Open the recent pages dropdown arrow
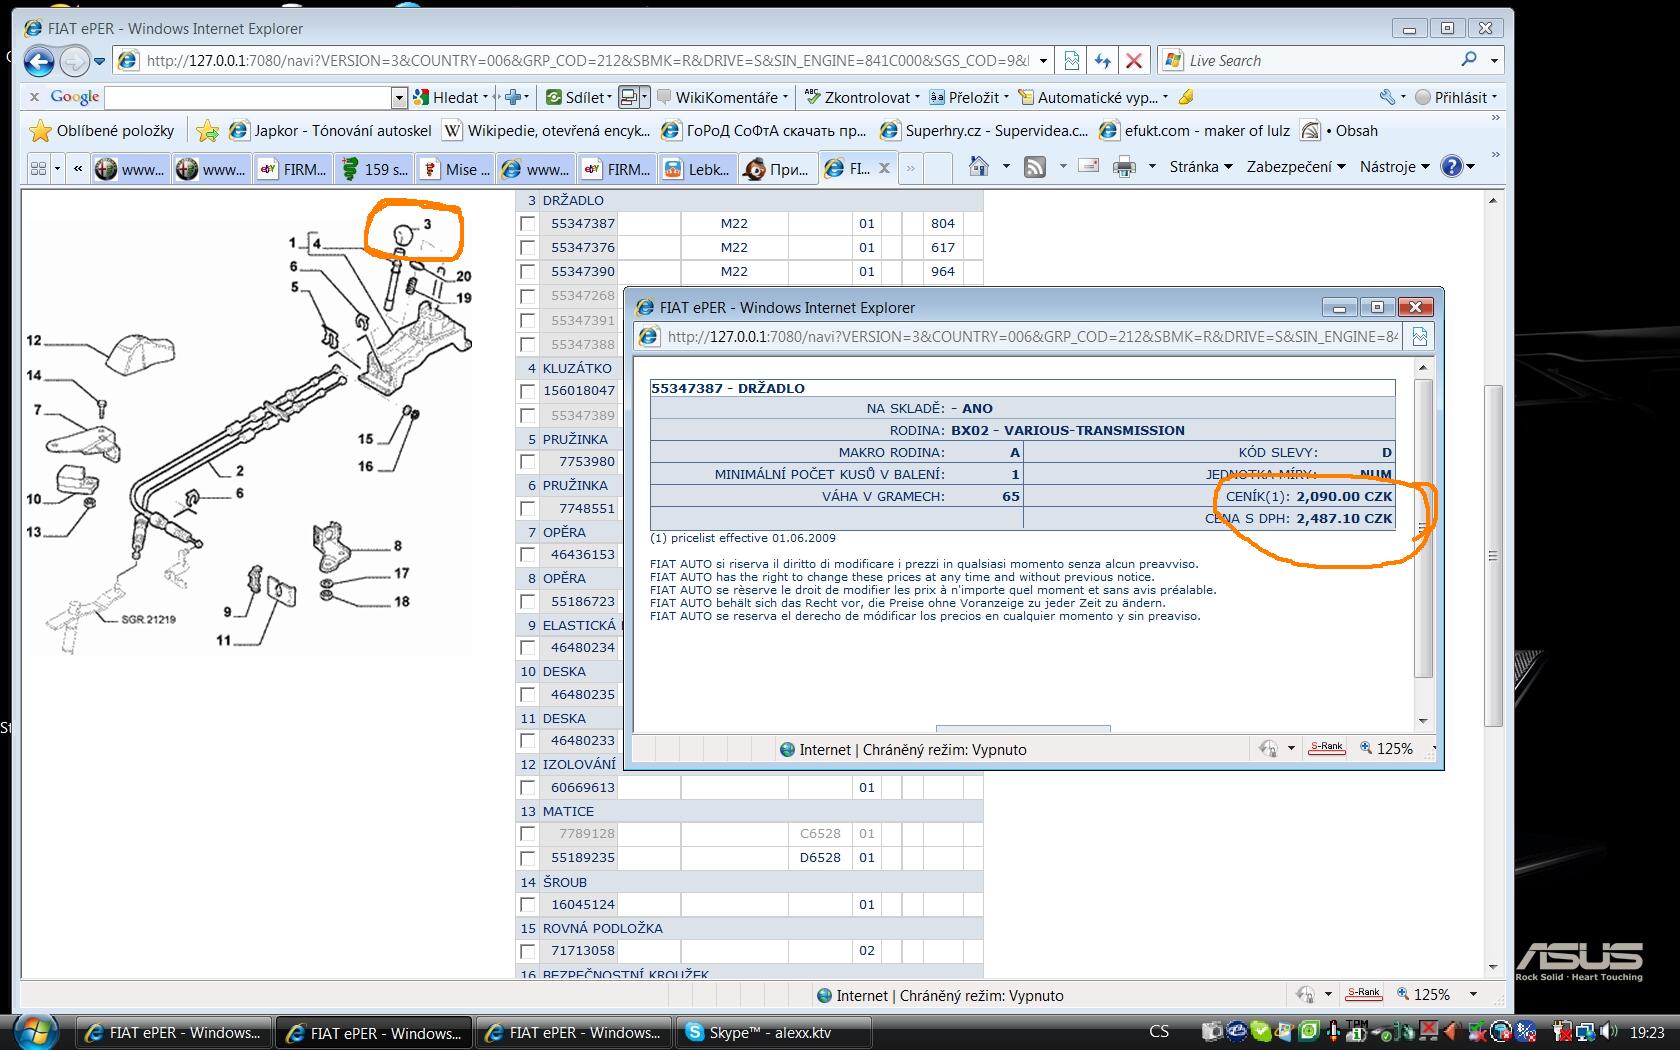1680x1050 pixels. [99, 62]
